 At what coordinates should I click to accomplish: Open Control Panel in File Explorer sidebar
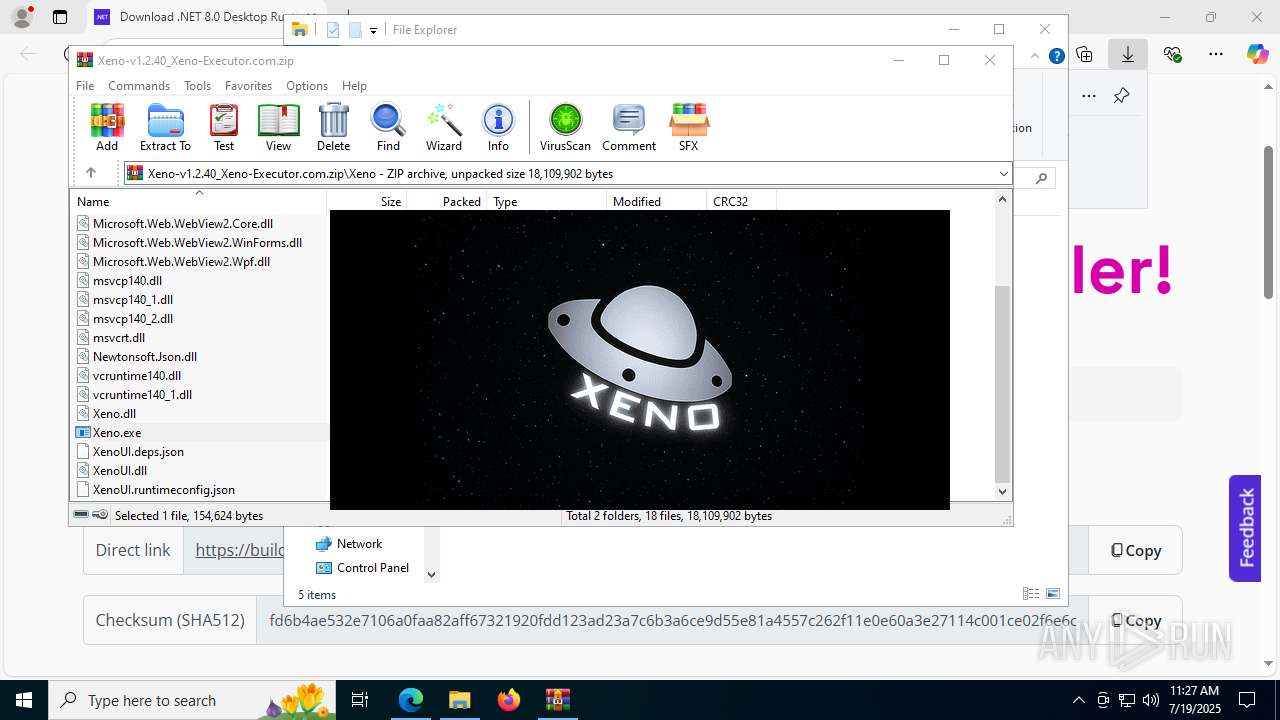(372, 568)
